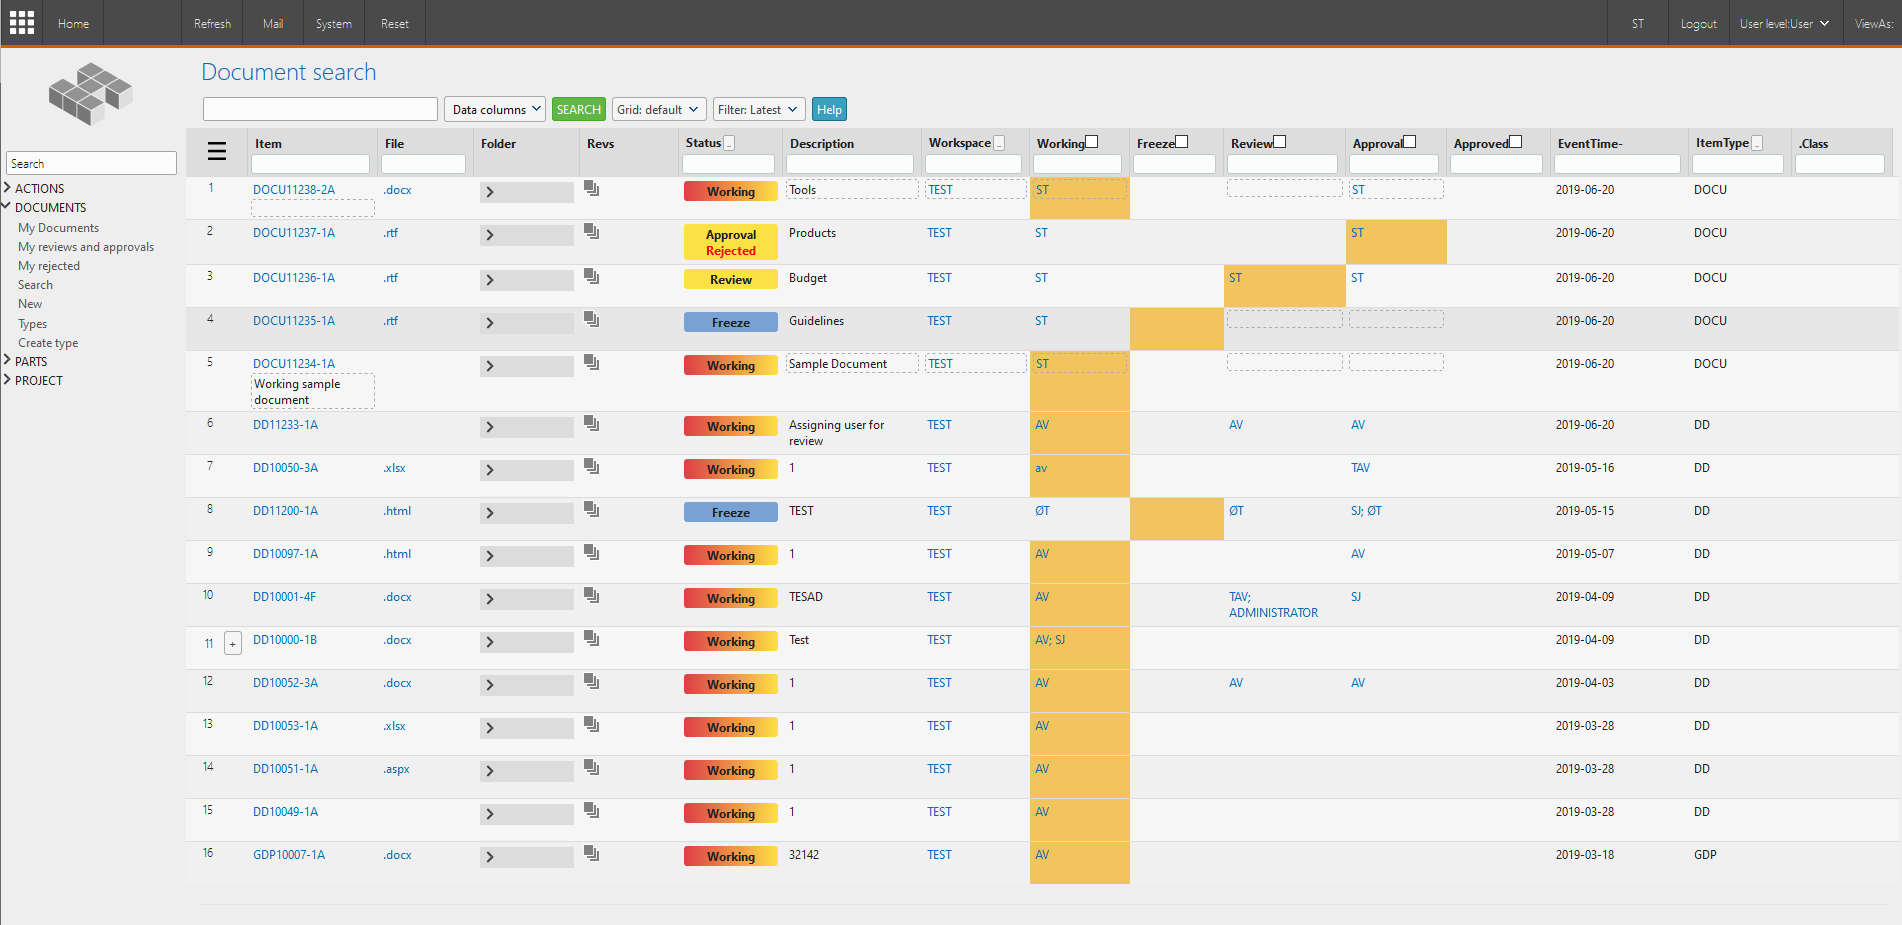This screenshot has height=925, width=1902.
Task: Open Create type sidebar link
Action: [x=48, y=343]
